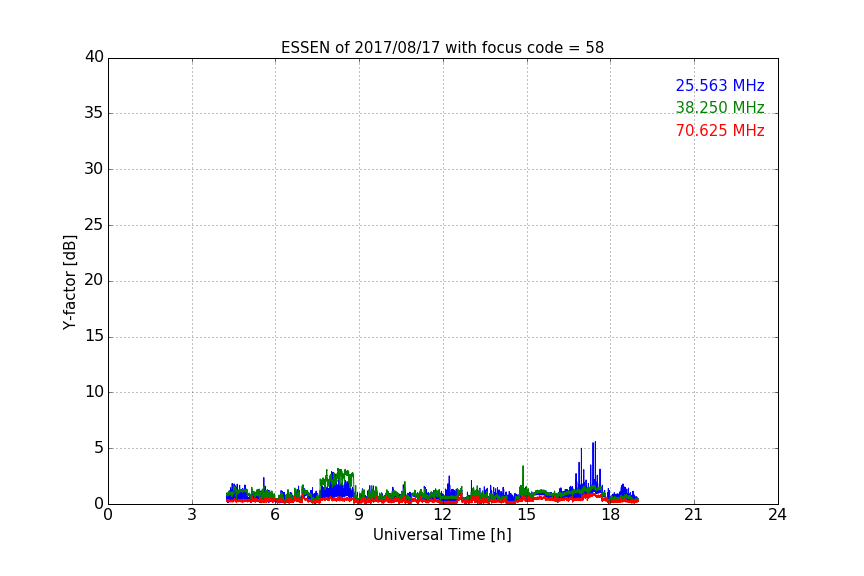Click the x-axis tick label 9

click(359, 515)
